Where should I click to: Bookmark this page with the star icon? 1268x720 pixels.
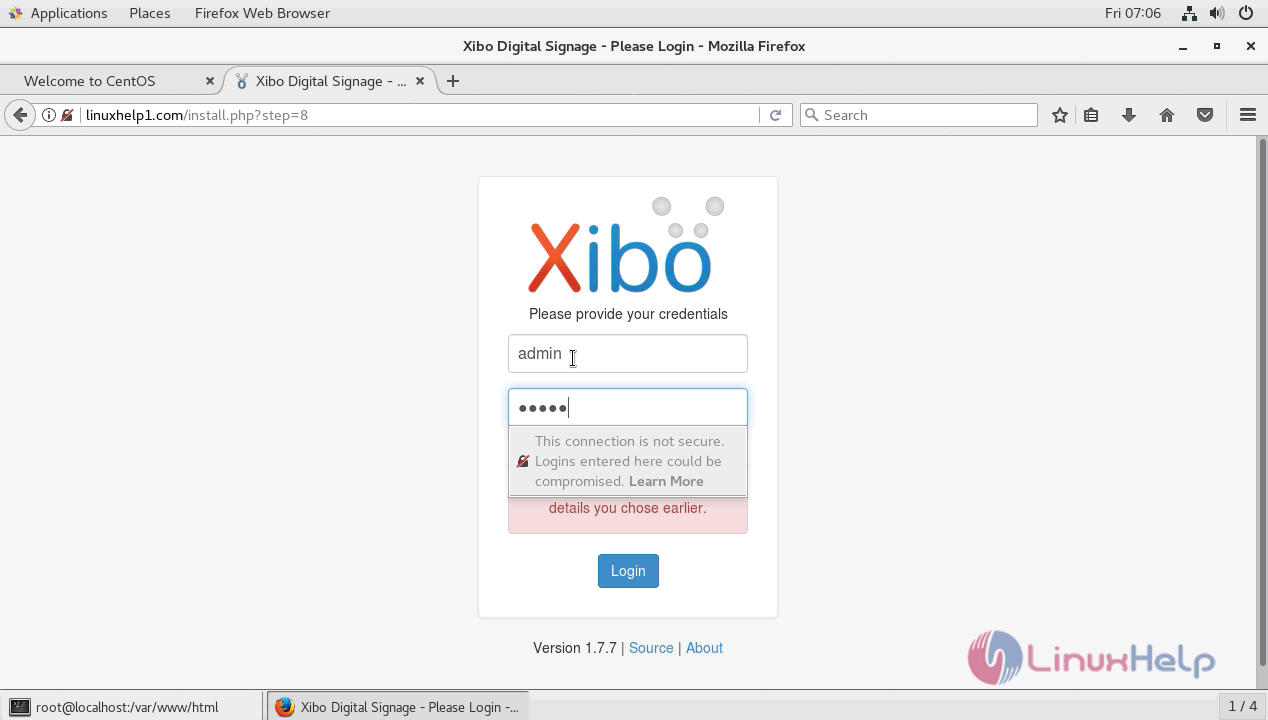(x=1060, y=115)
